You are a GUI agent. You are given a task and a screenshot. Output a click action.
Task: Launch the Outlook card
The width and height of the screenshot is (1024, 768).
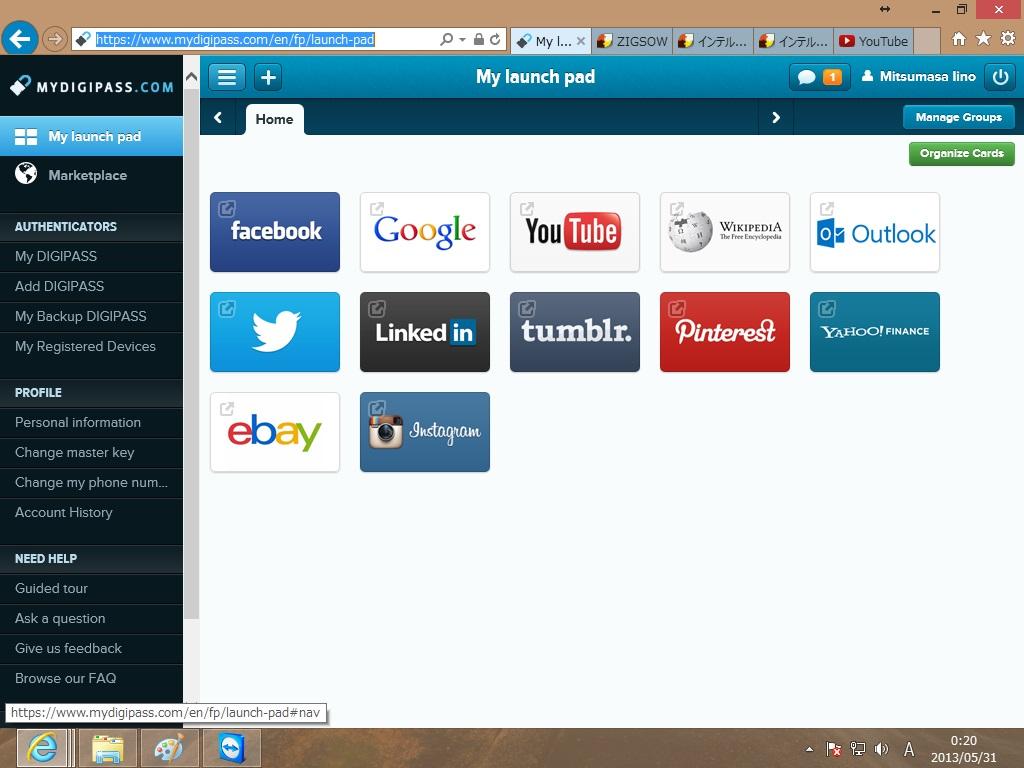[x=874, y=232]
